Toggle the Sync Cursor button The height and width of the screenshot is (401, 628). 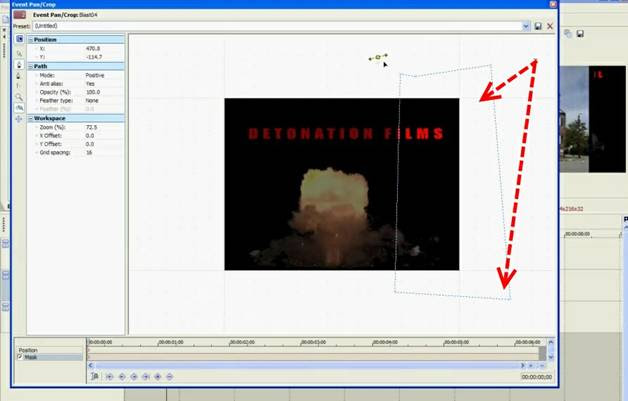[x=95, y=377]
